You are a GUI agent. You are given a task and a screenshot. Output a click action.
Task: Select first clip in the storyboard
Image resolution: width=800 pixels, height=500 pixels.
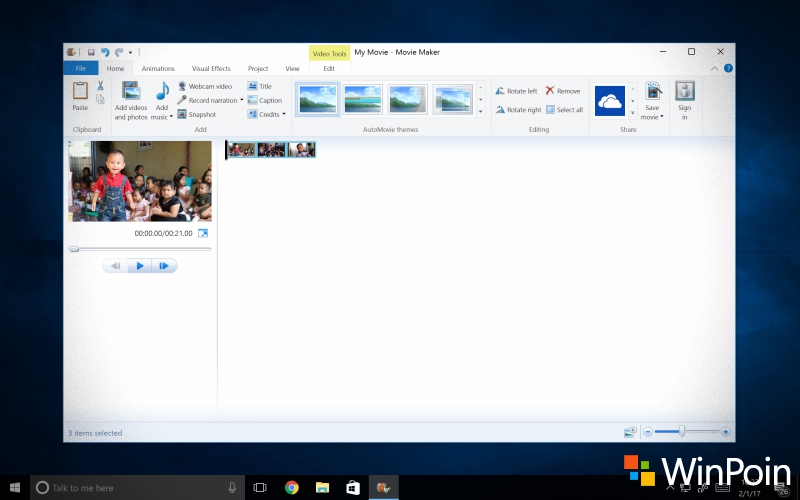click(241, 149)
